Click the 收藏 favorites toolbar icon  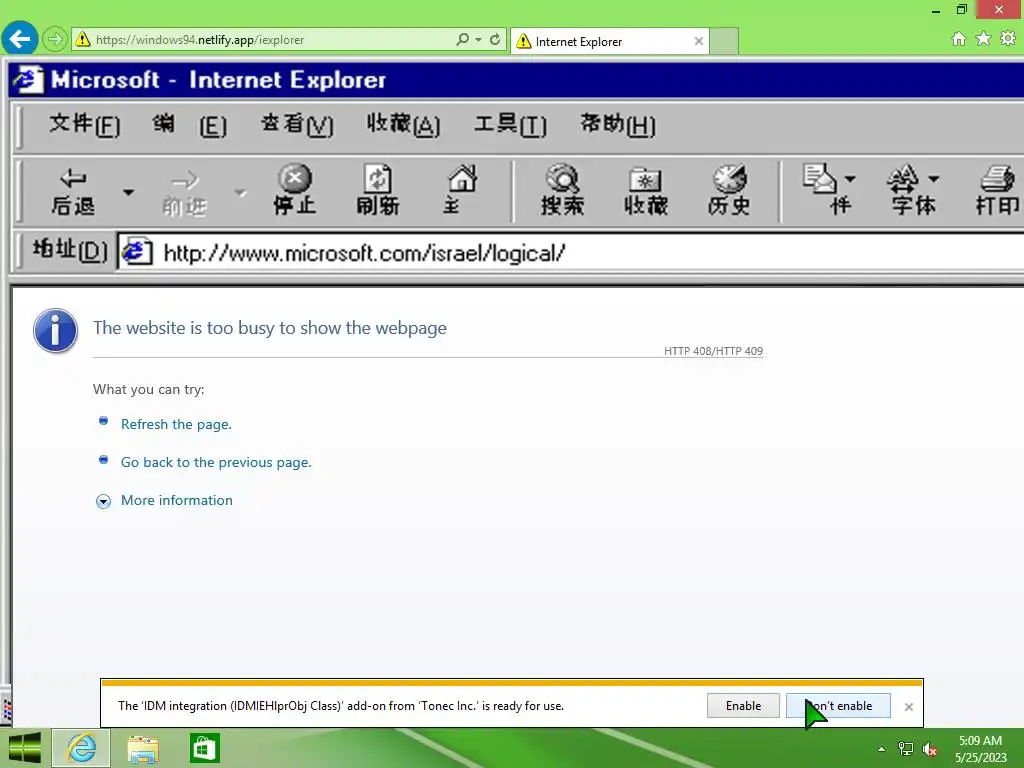click(x=645, y=190)
